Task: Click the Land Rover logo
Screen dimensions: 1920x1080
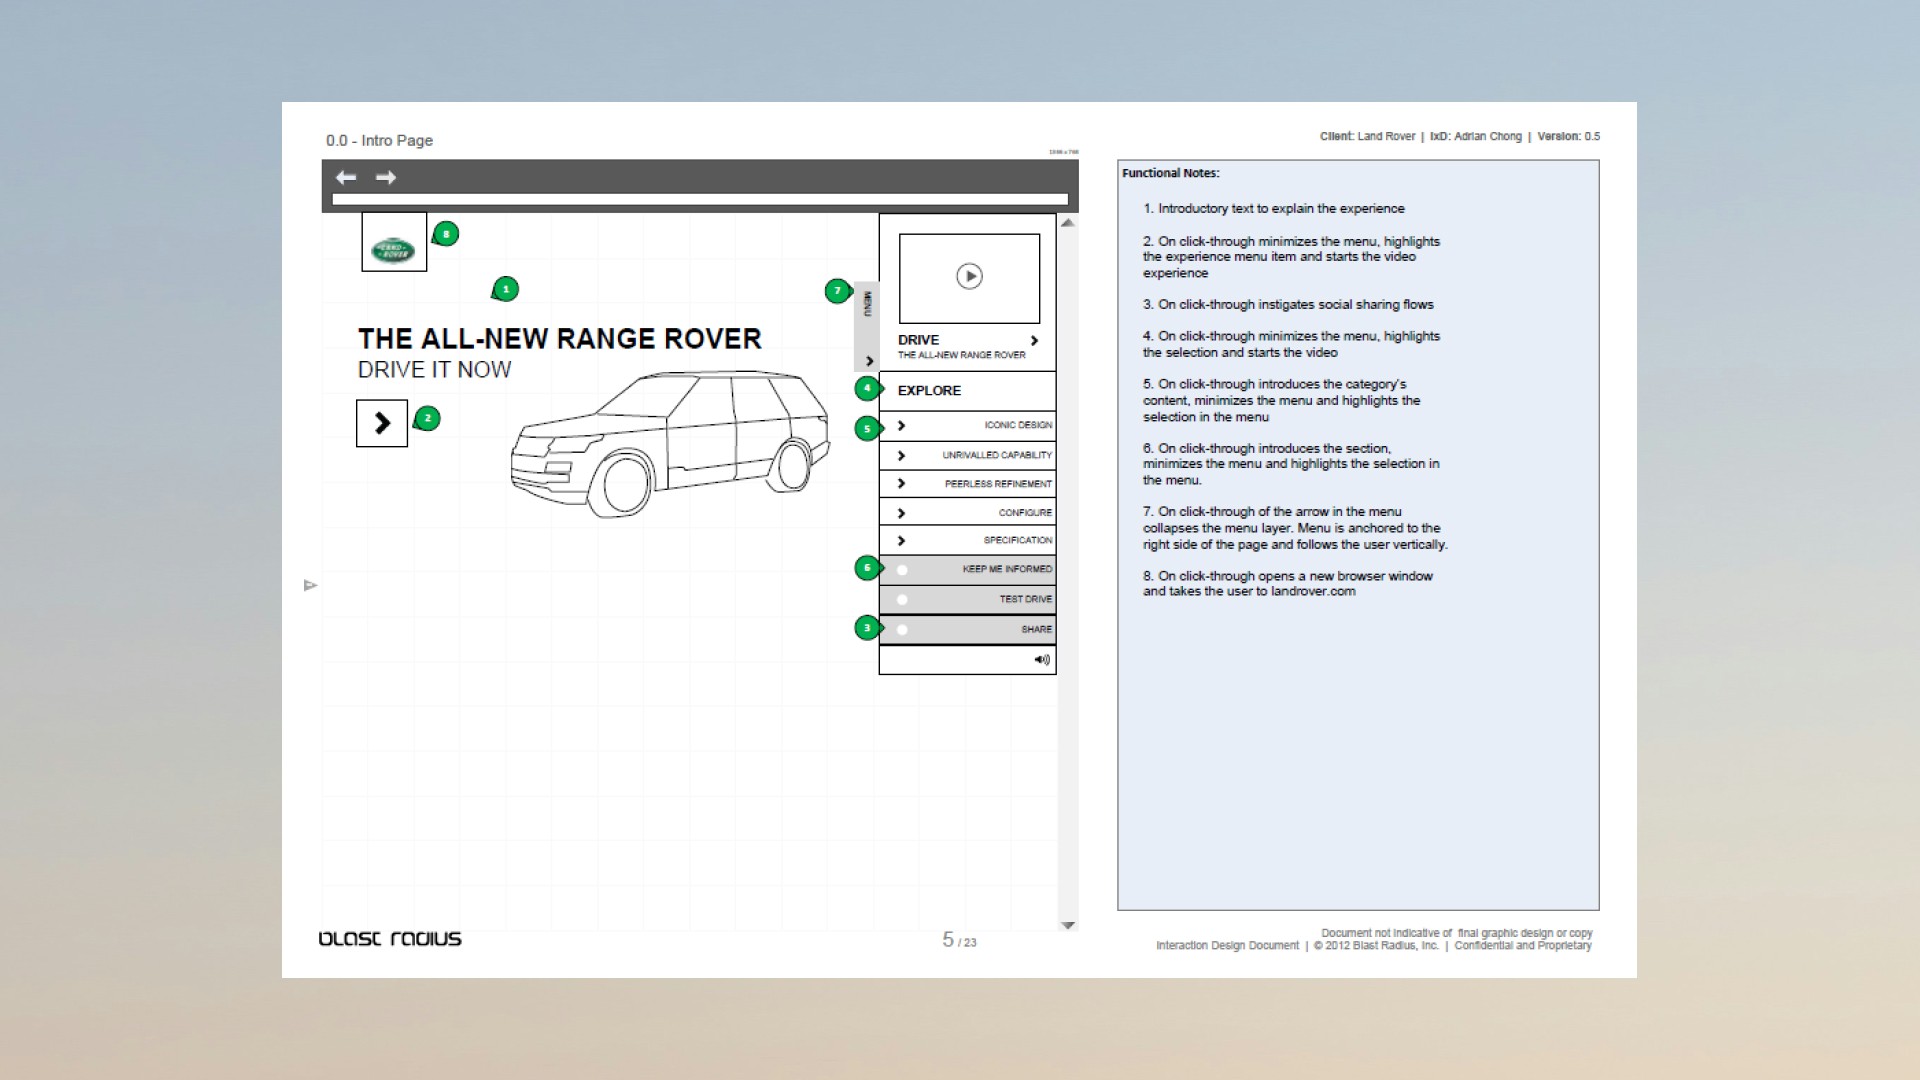Action: [393, 250]
